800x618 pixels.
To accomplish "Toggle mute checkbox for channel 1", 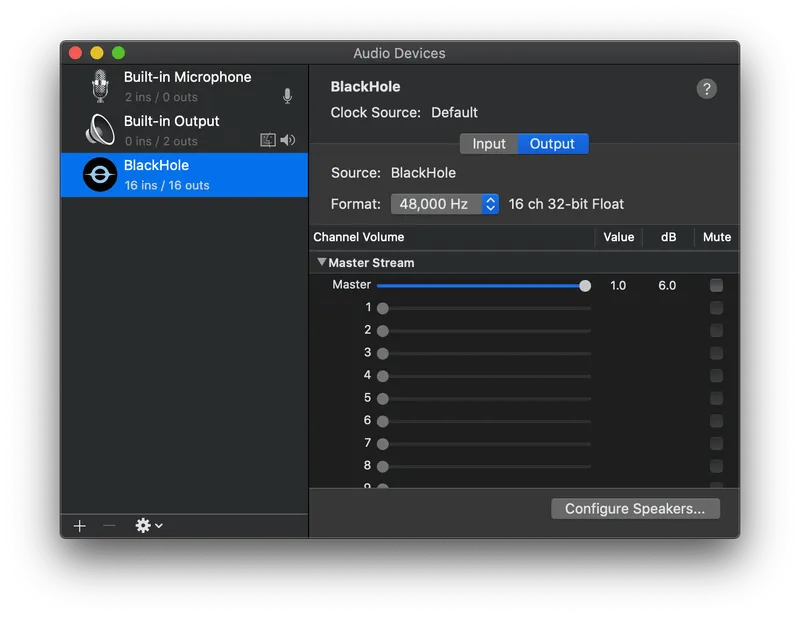I will (716, 308).
